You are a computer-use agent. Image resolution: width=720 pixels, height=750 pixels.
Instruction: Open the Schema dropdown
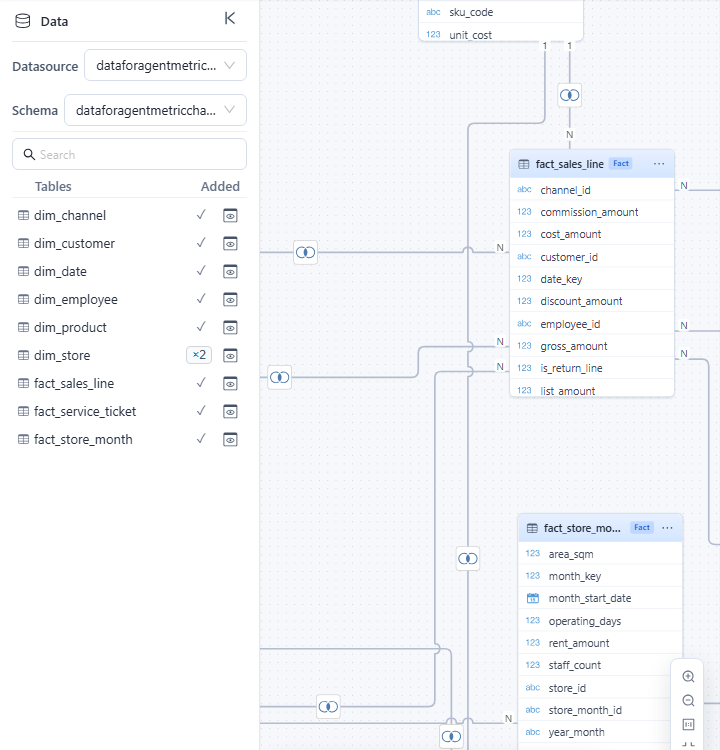click(155, 110)
